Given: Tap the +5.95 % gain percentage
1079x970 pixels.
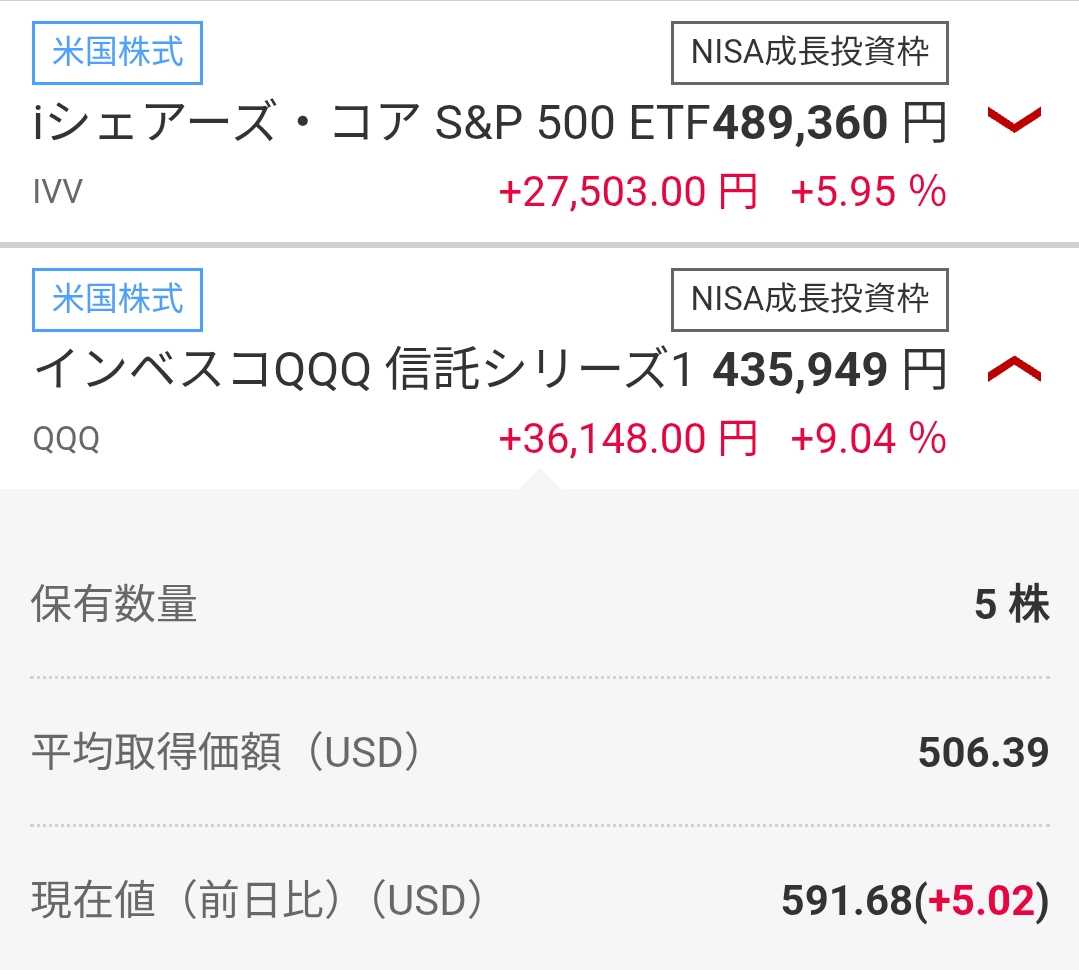Looking at the screenshot, I should pyautogui.click(x=868, y=192).
